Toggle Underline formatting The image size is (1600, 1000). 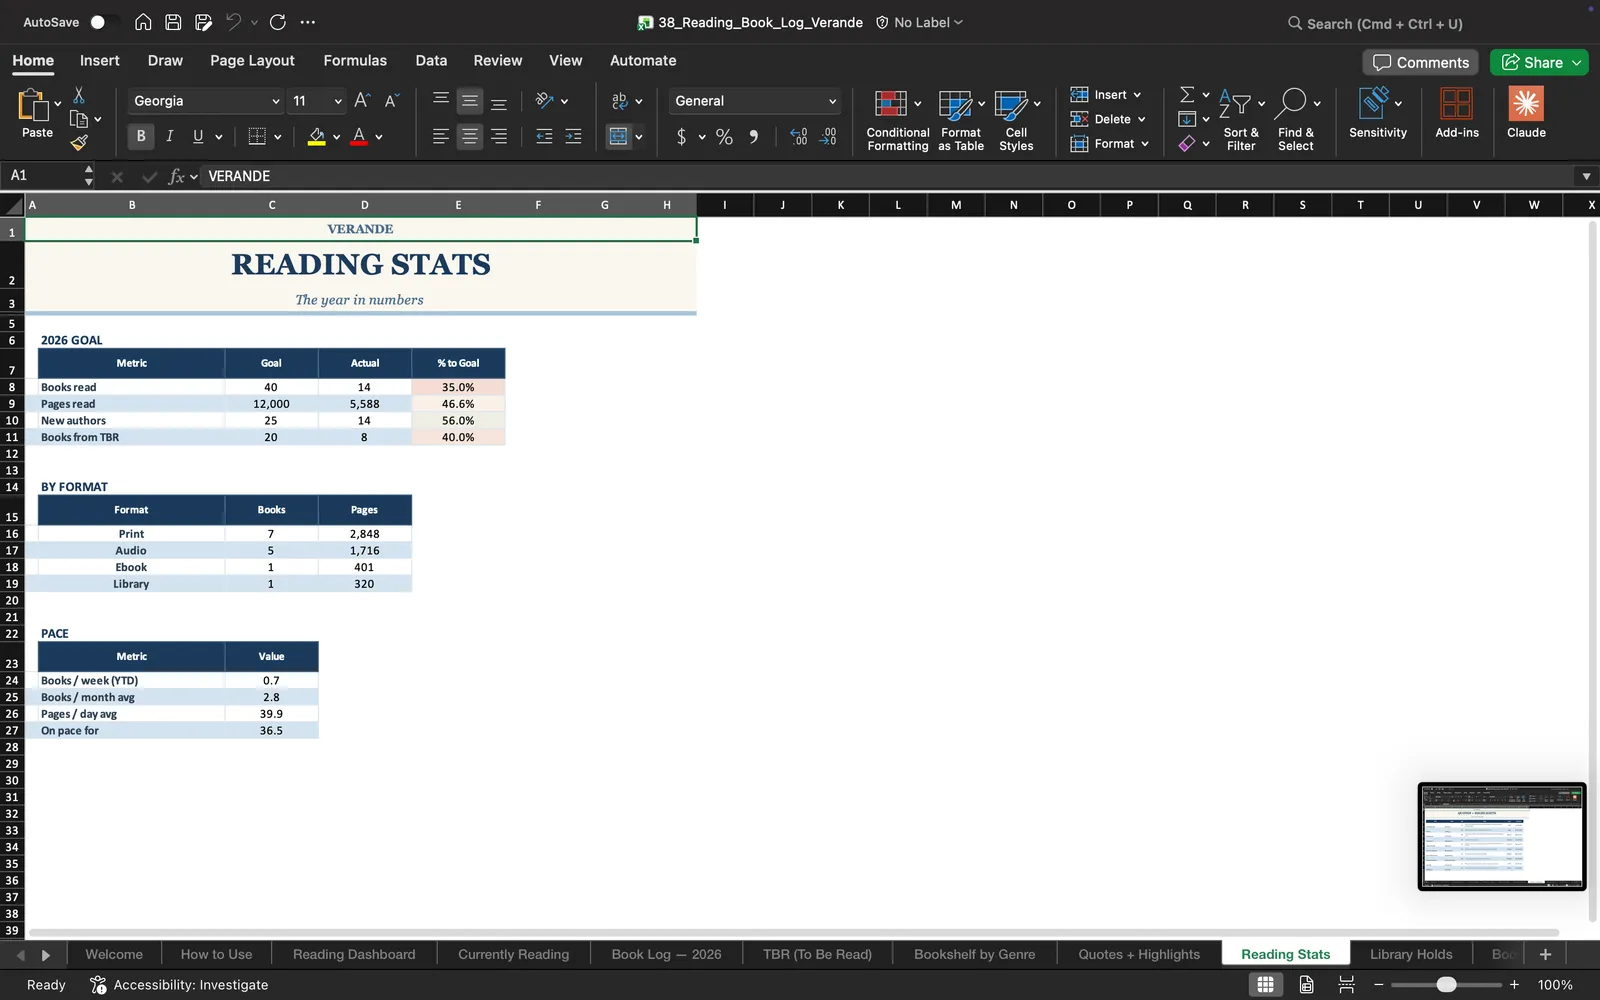click(198, 136)
